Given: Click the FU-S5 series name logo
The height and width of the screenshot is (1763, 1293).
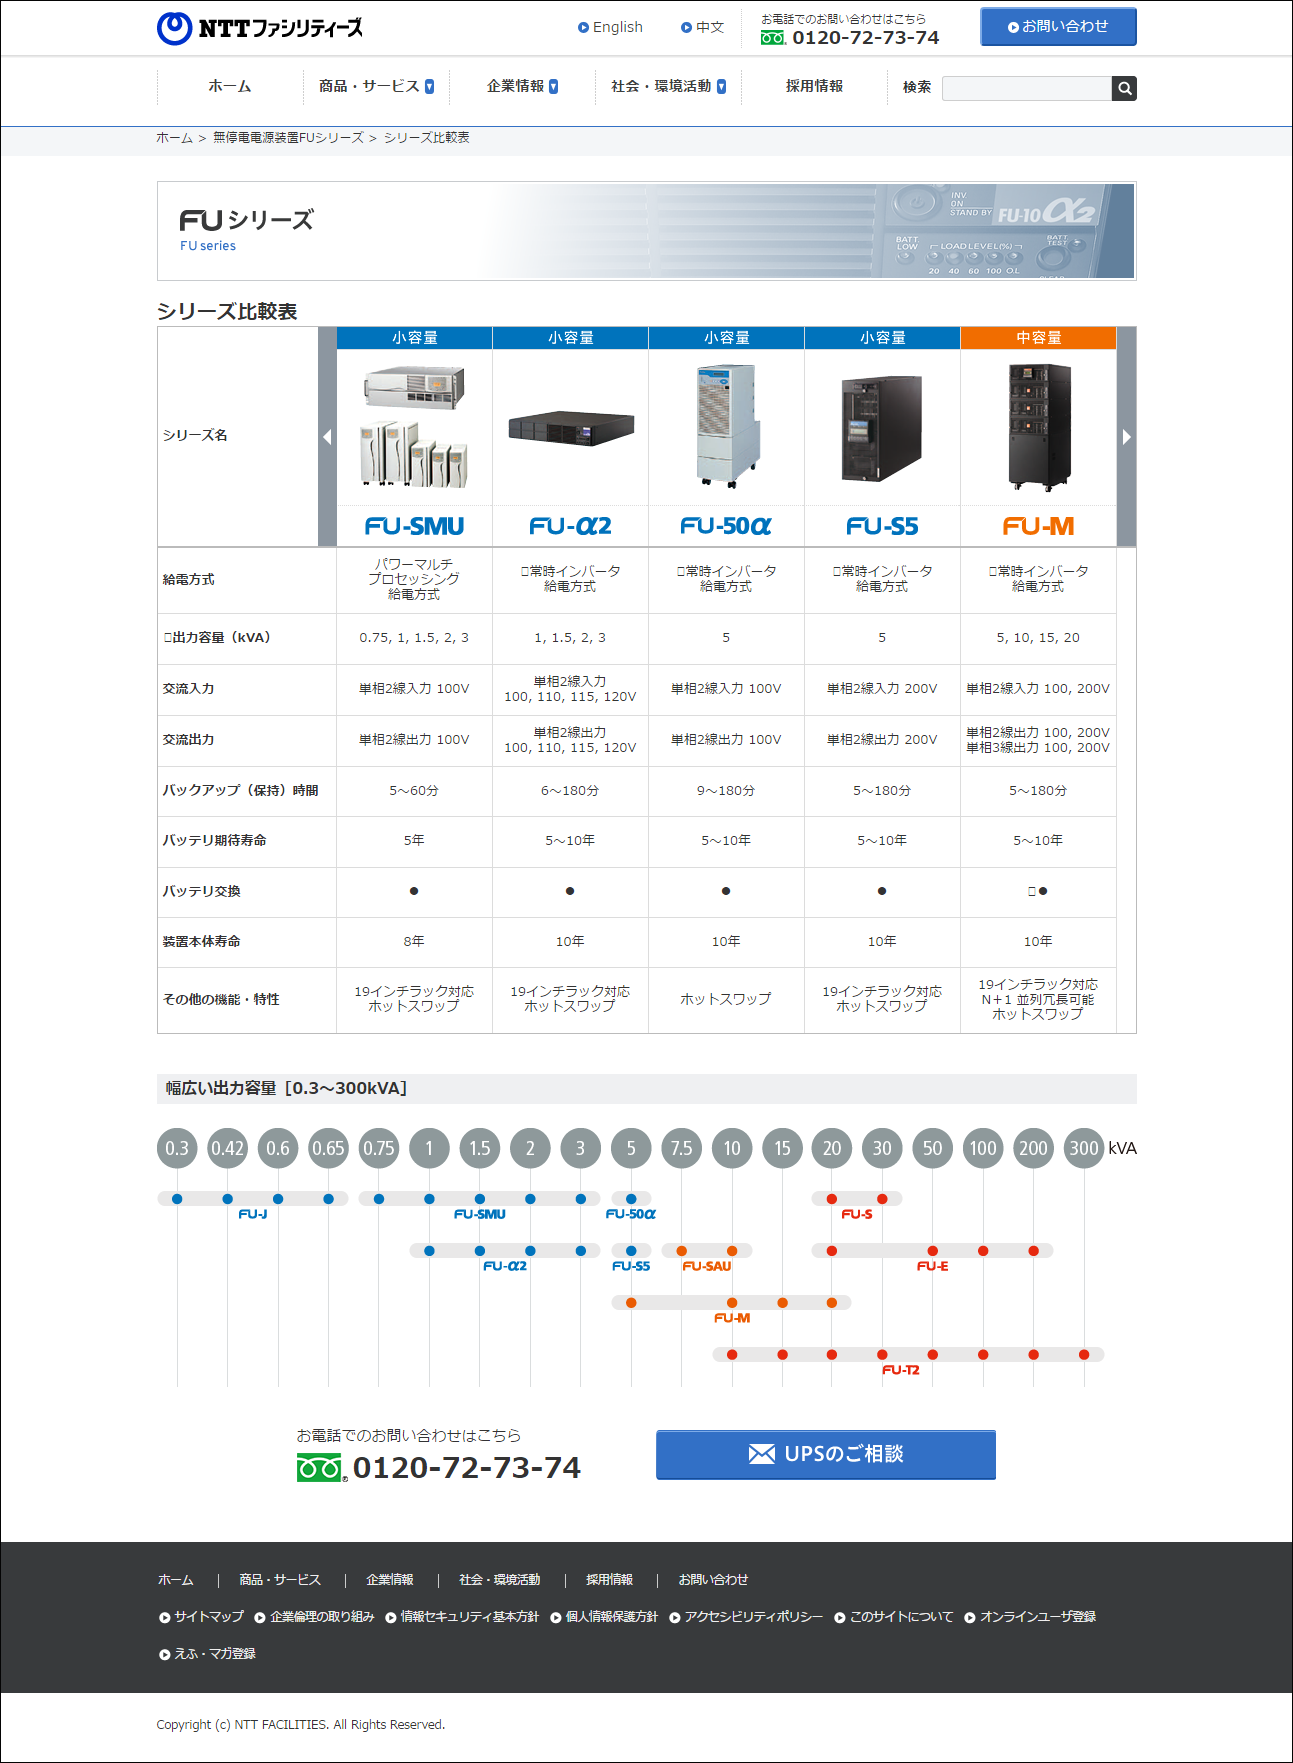Looking at the screenshot, I should pyautogui.click(x=882, y=526).
